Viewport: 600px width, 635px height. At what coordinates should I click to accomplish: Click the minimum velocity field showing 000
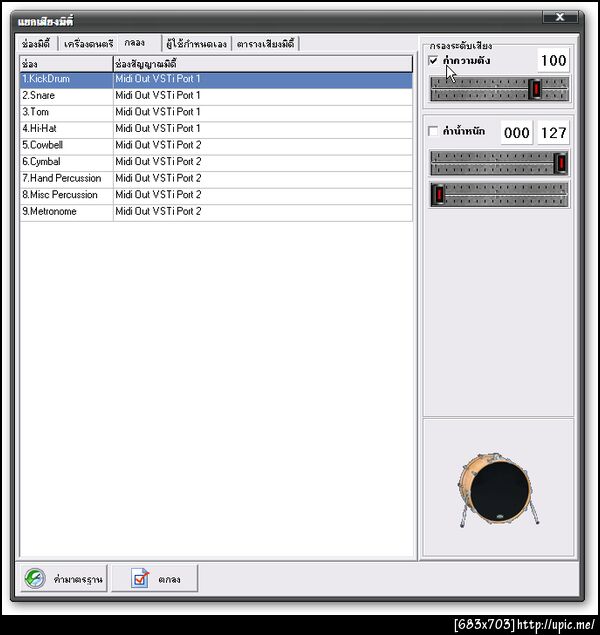517,132
